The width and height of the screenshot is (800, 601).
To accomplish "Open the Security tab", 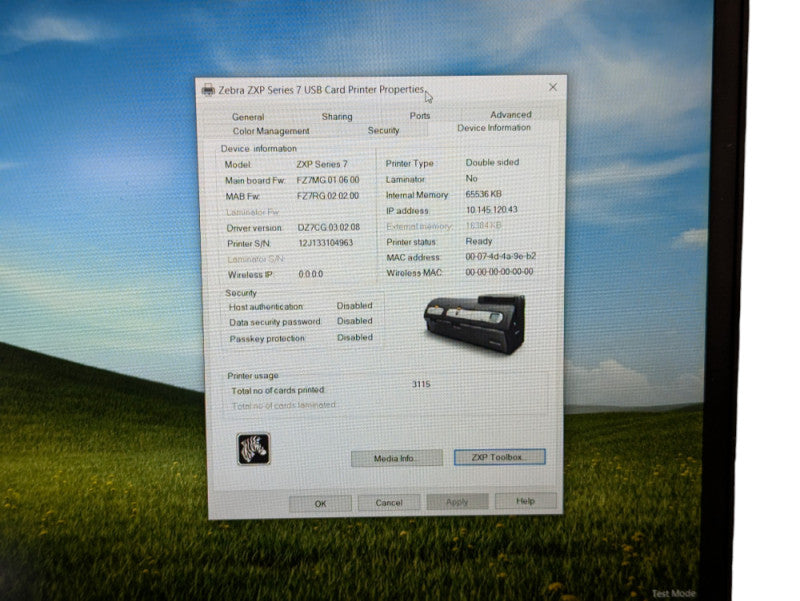I will (x=383, y=131).
